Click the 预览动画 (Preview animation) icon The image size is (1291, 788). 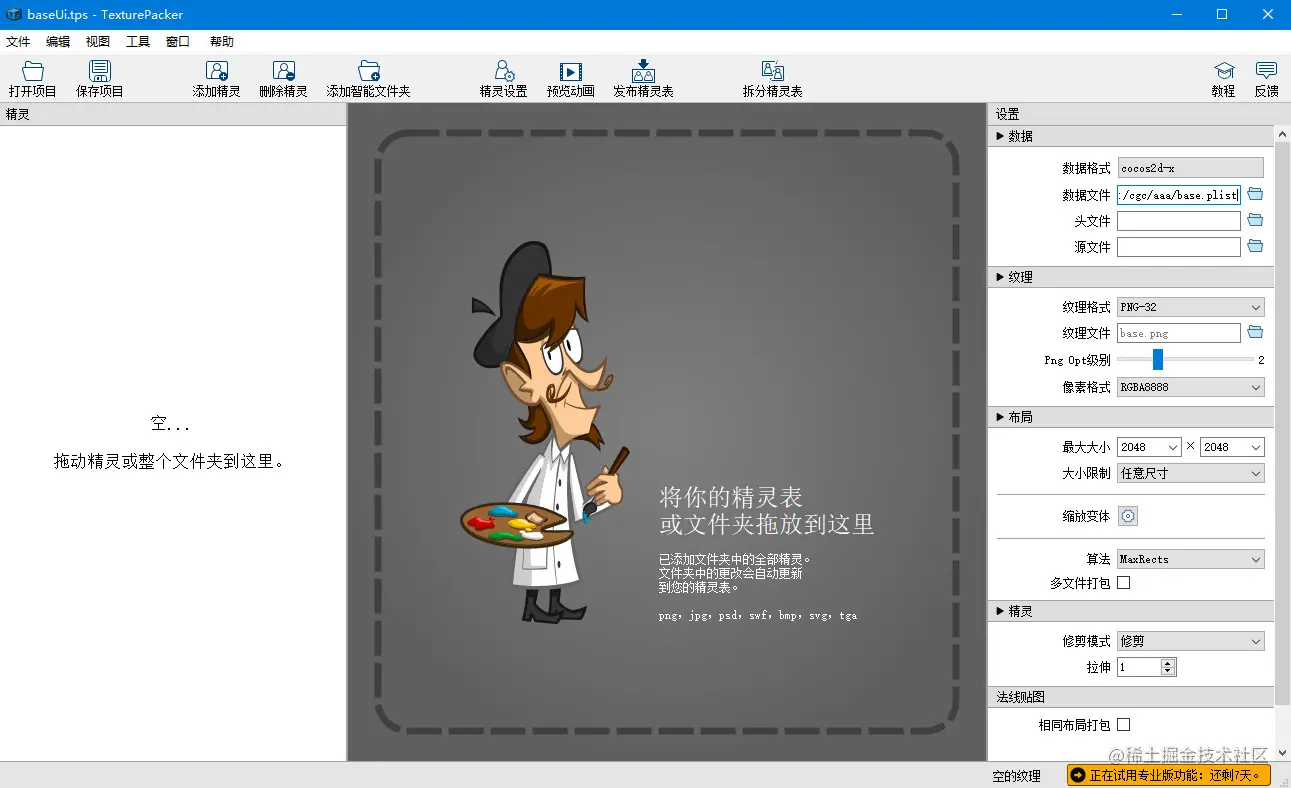[571, 71]
